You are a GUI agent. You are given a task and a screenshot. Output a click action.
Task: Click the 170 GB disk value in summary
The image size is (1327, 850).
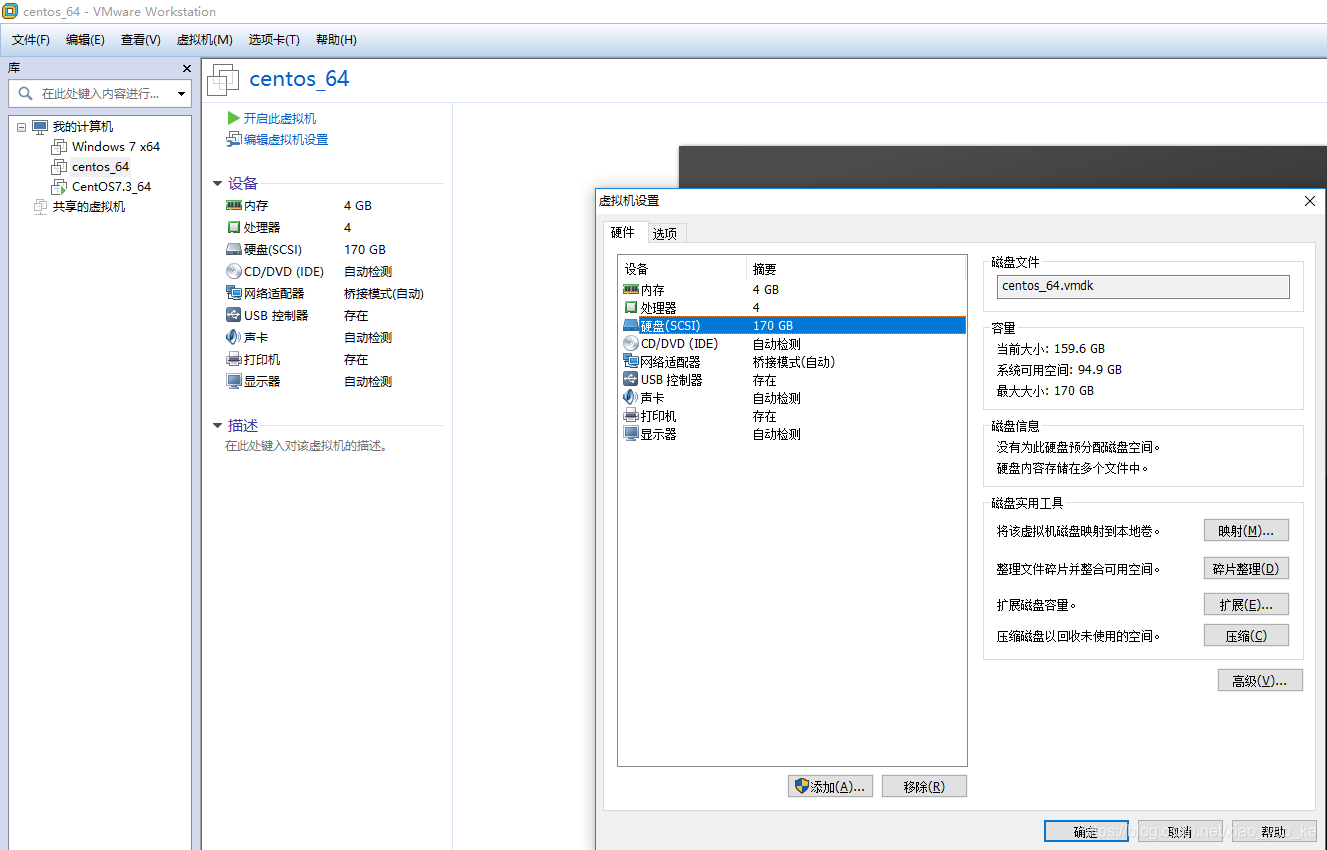pyautogui.click(x=365, y=250)
